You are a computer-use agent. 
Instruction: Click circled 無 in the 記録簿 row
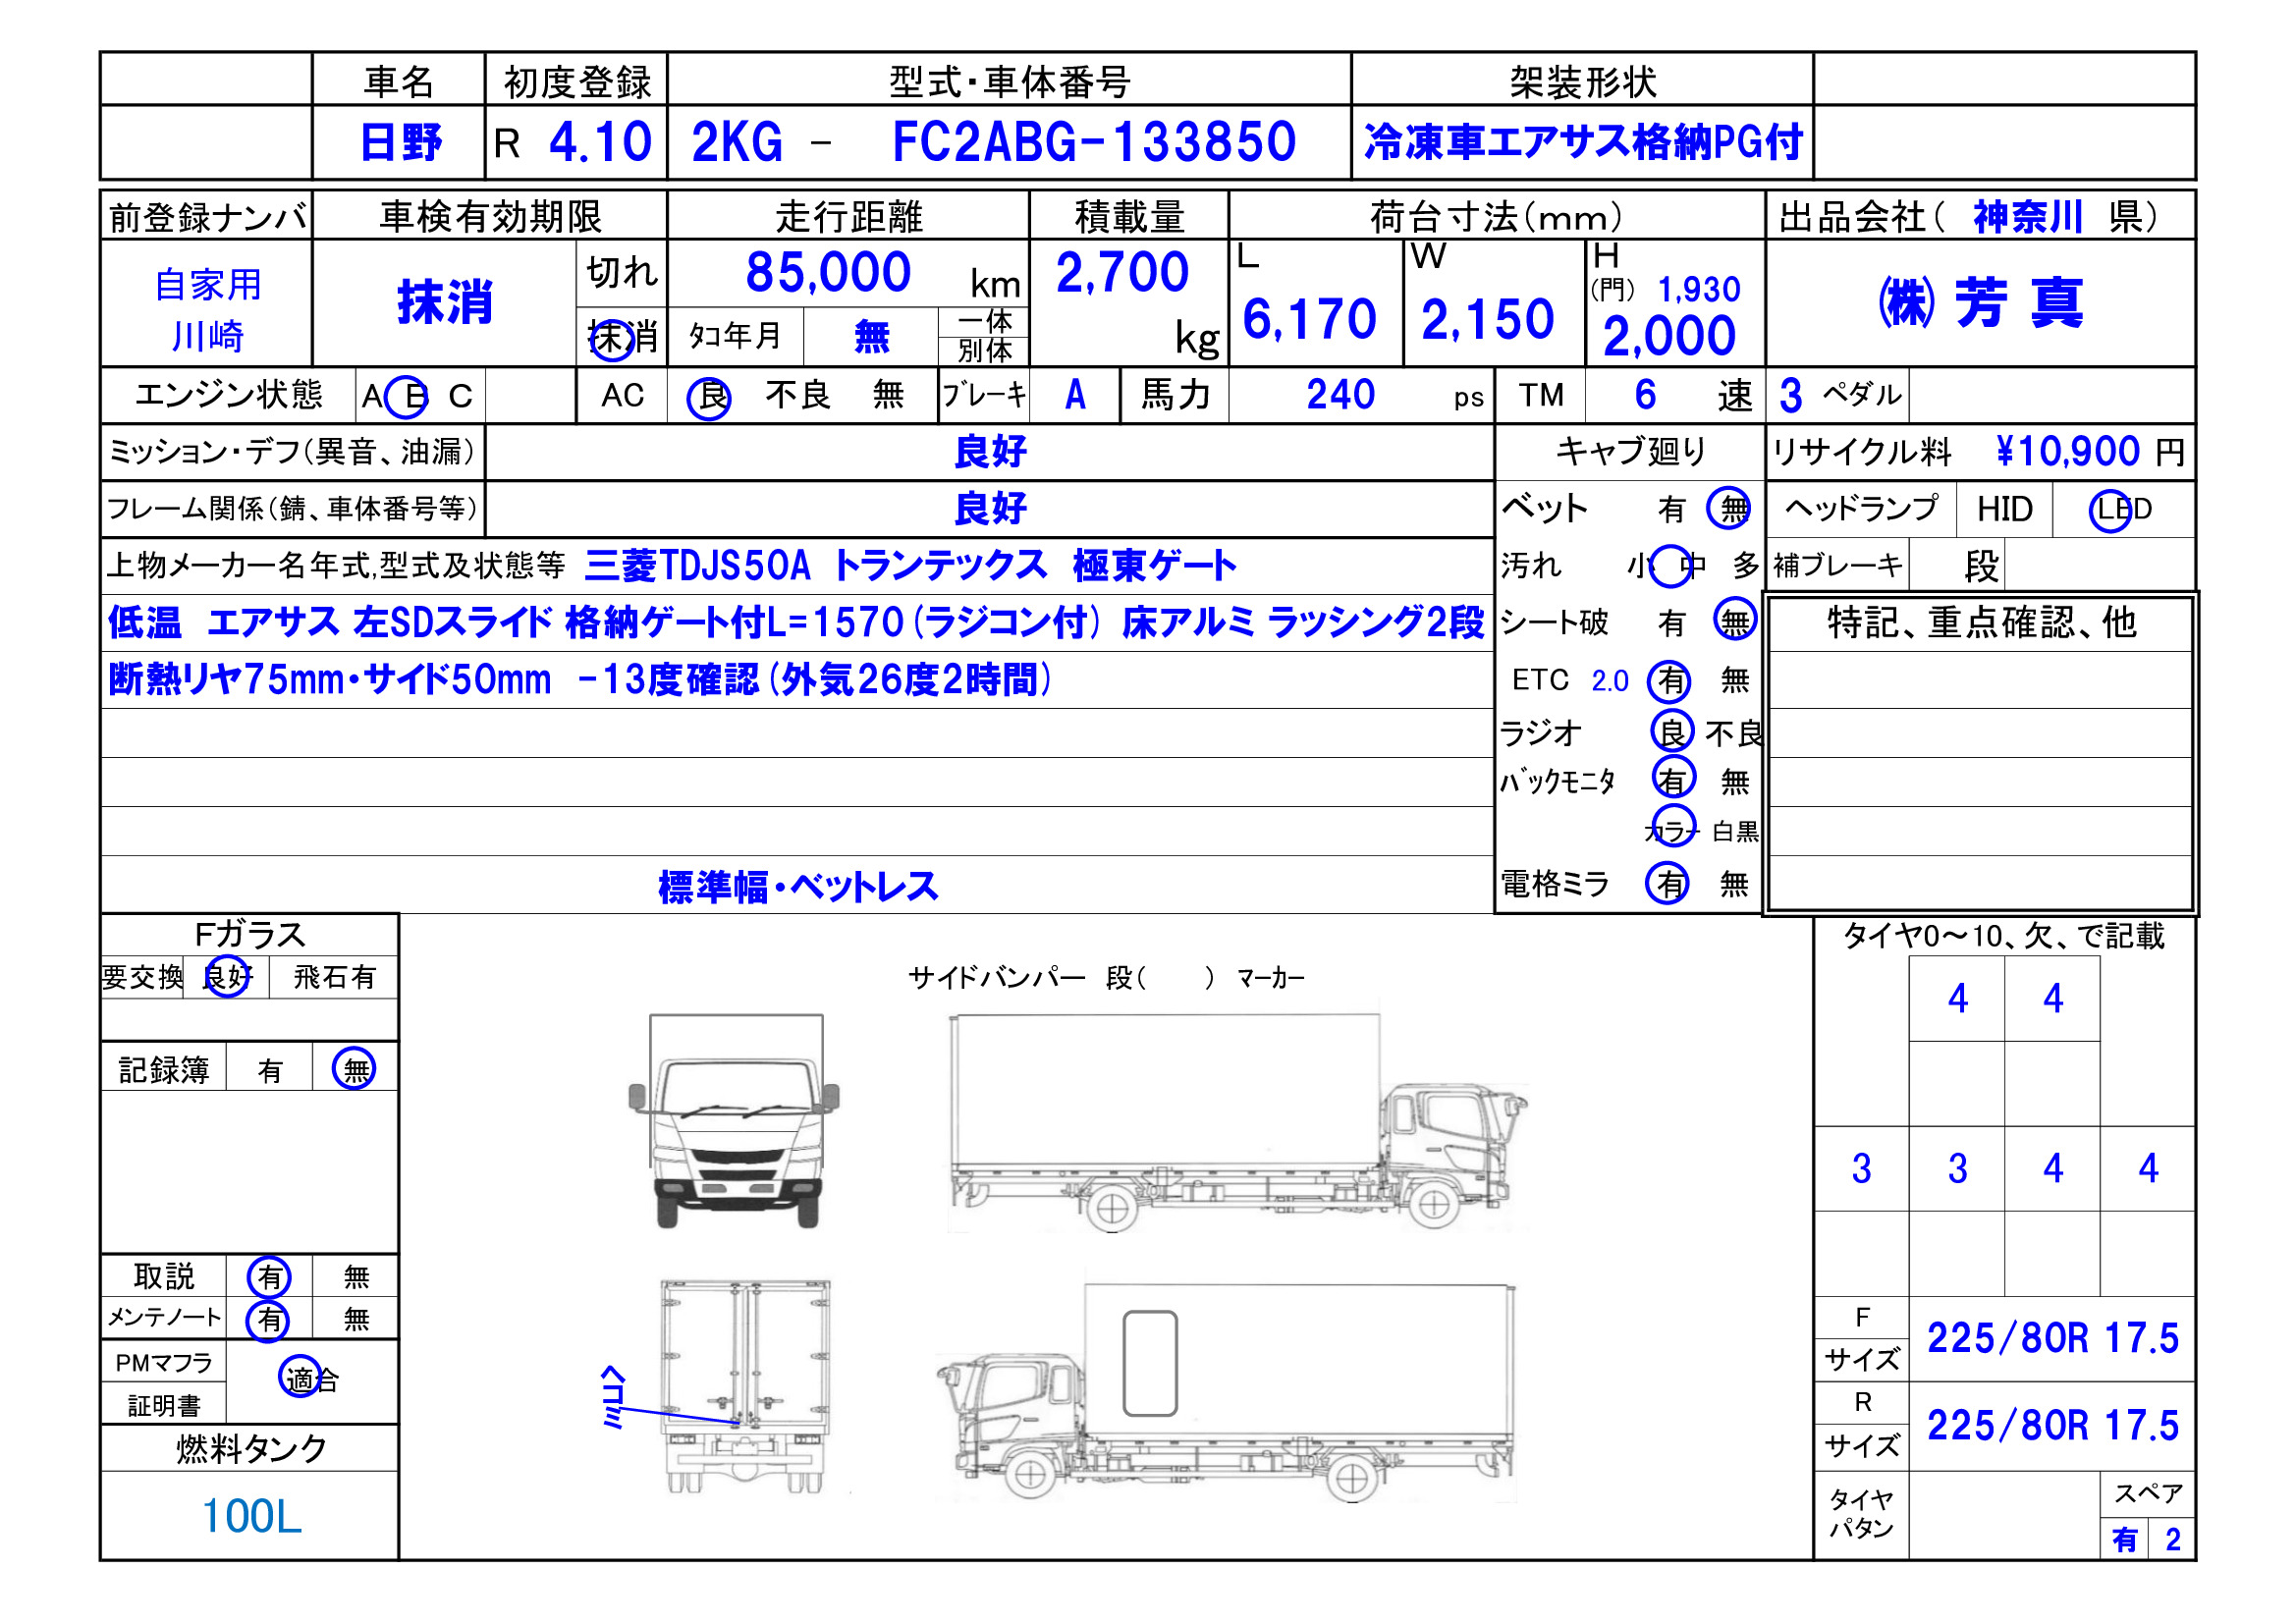(x=355, y=1069)
